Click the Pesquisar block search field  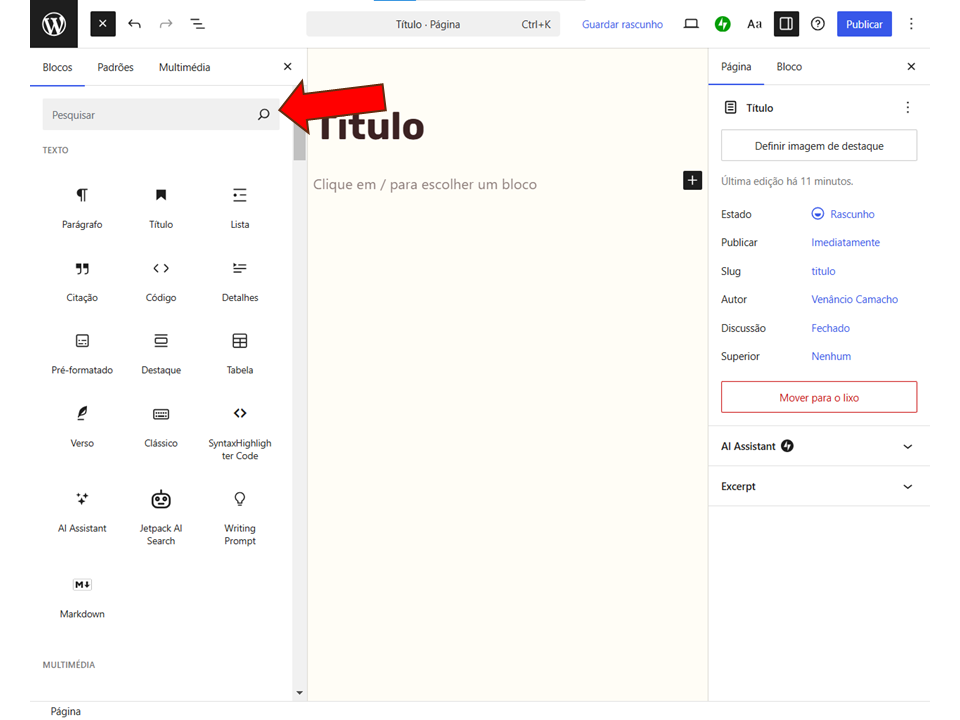coord(150,115)
